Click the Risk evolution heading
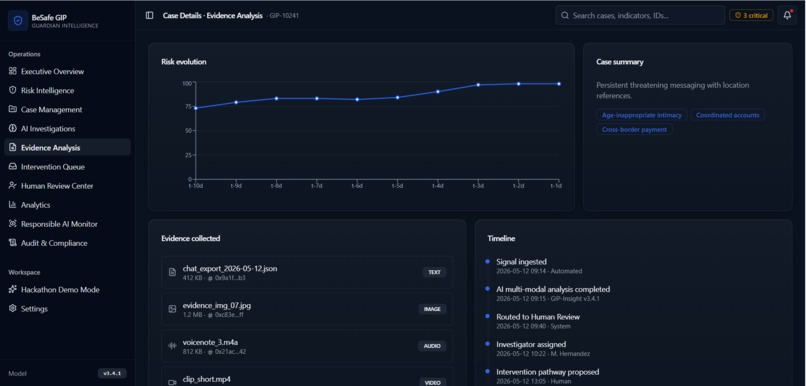The height and width of the screenshot is (386, 806). point(184,62)
